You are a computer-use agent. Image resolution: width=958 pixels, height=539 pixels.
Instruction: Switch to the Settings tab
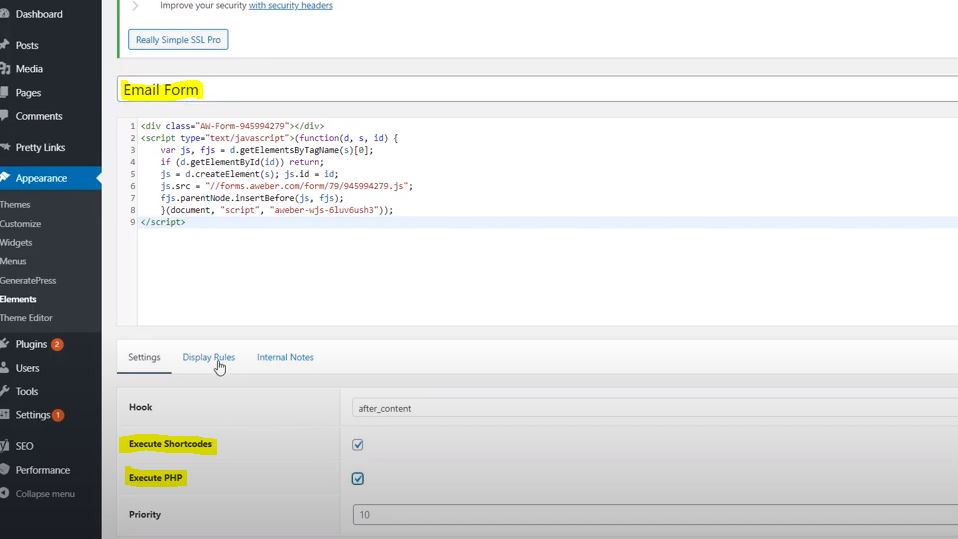pos(144,357)
